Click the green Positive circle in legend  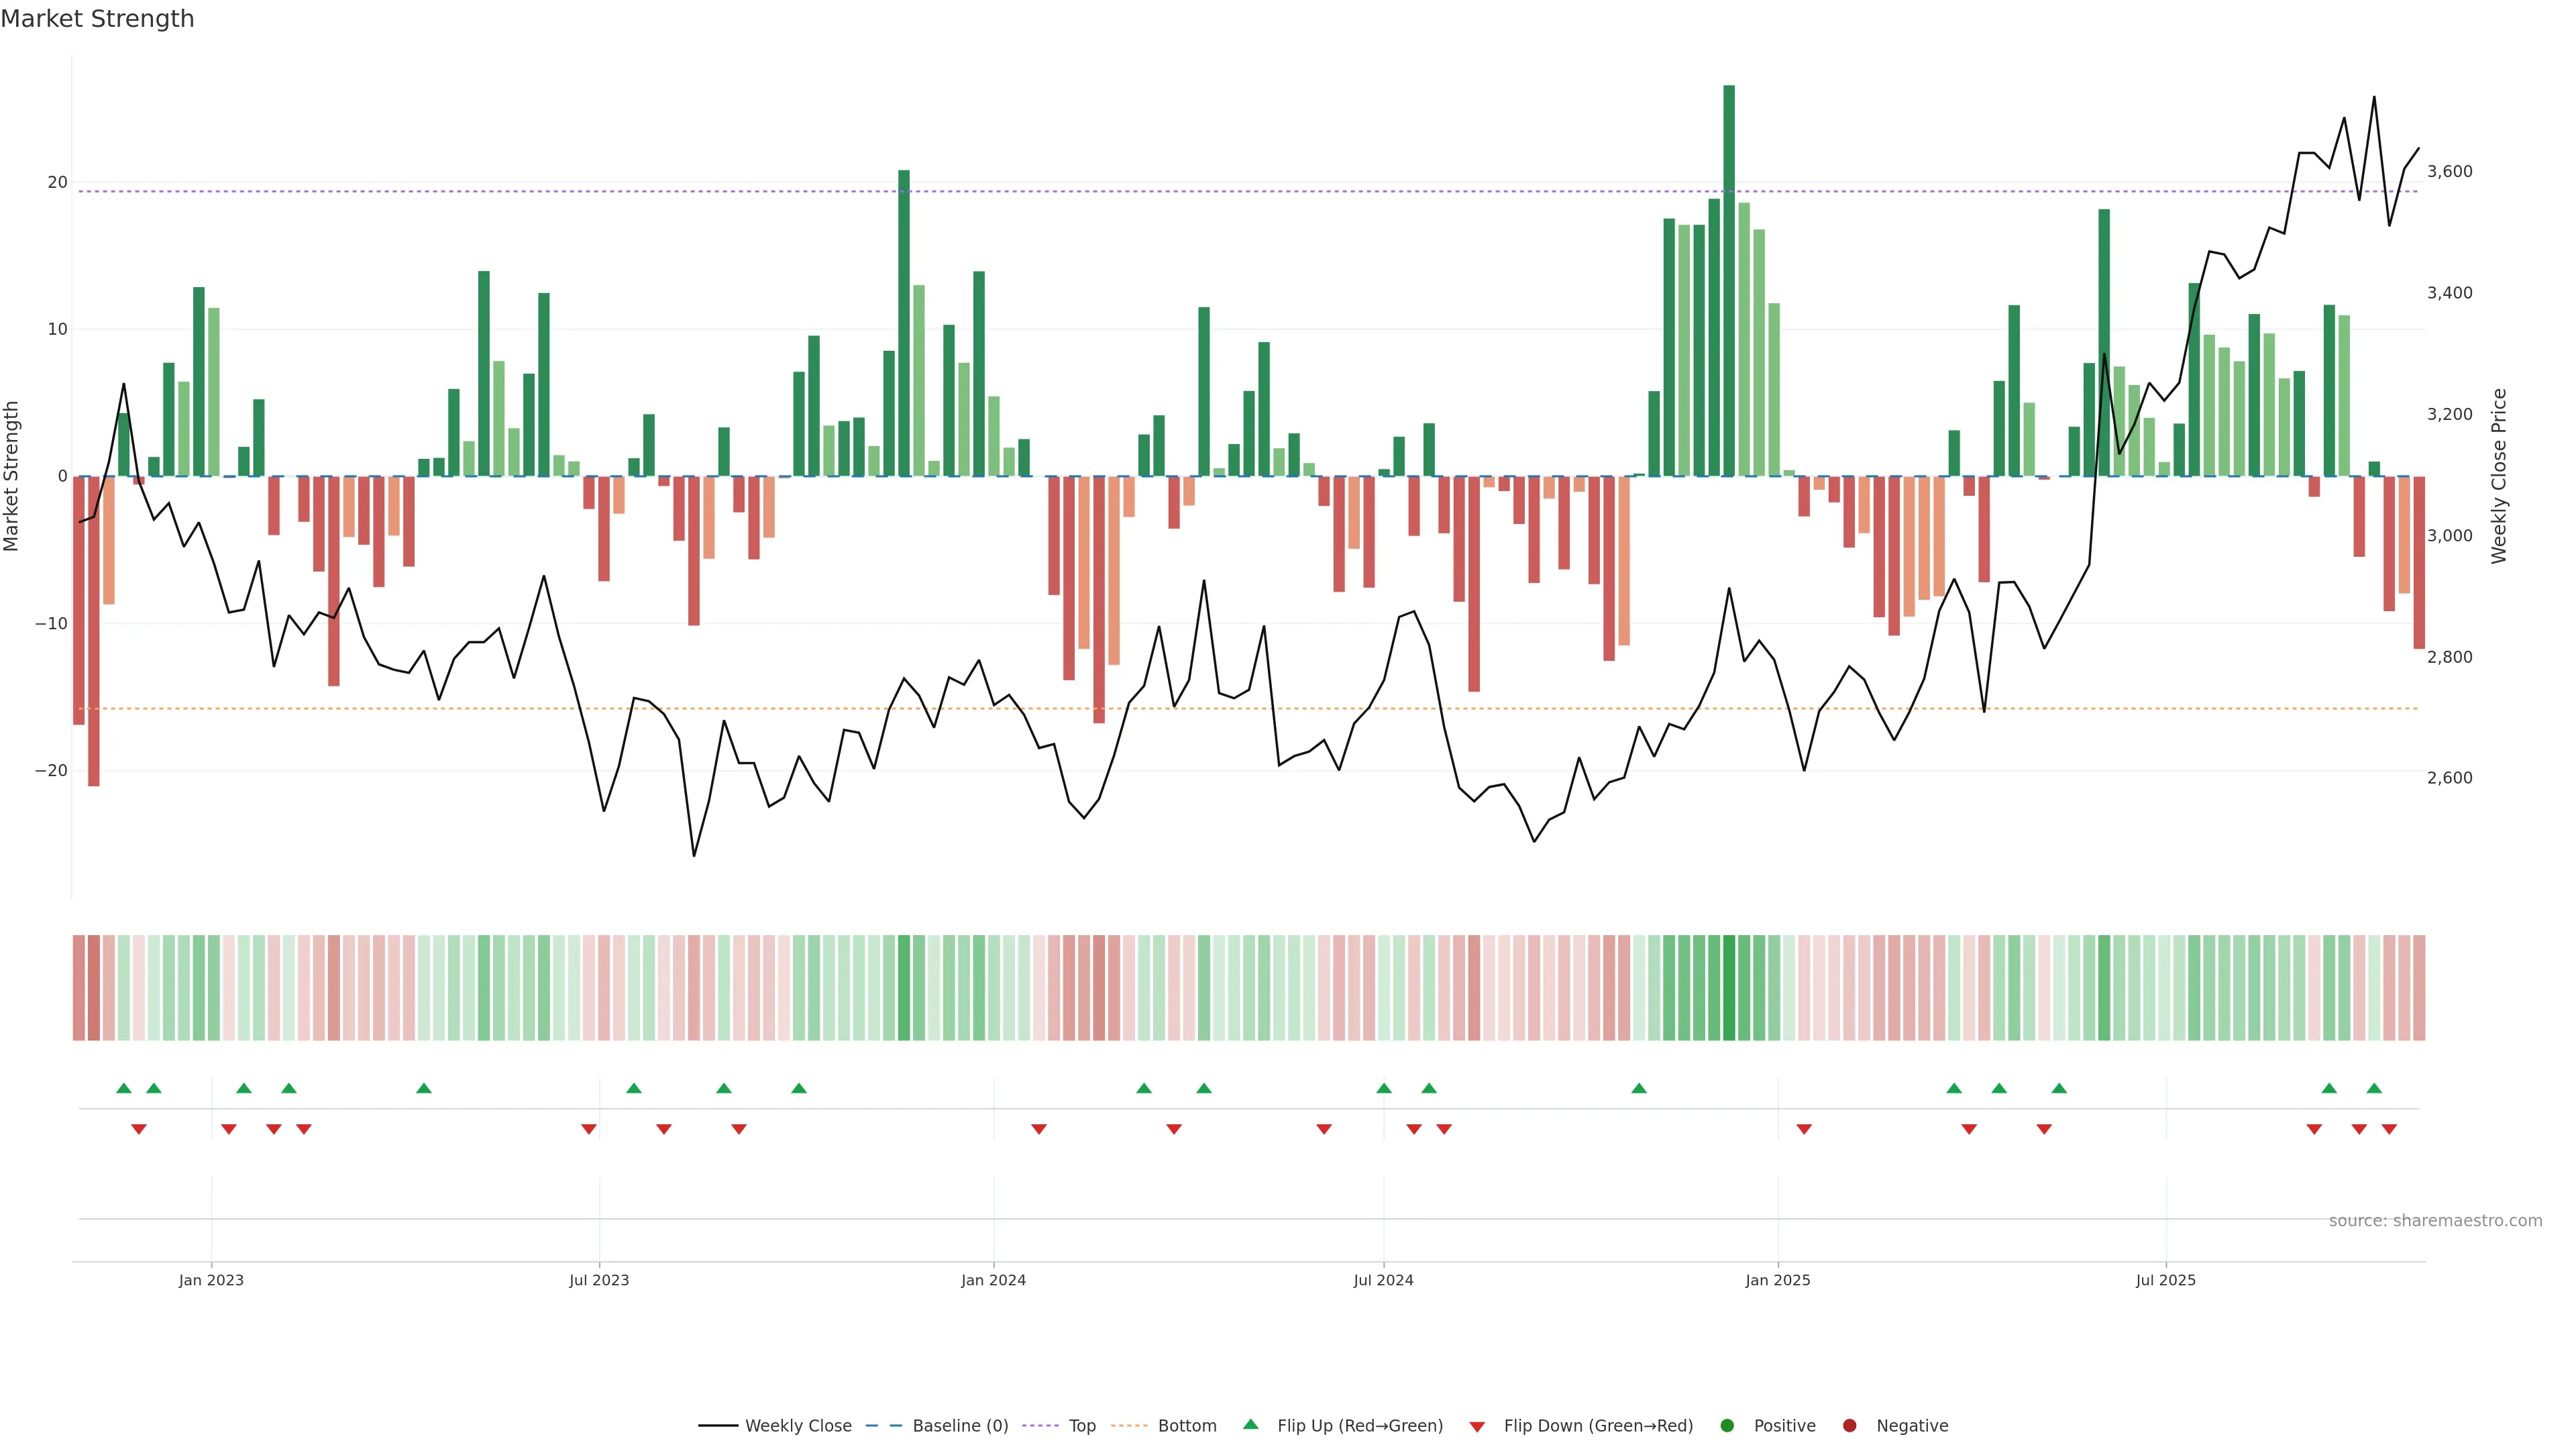[x=1727, y=1425]
